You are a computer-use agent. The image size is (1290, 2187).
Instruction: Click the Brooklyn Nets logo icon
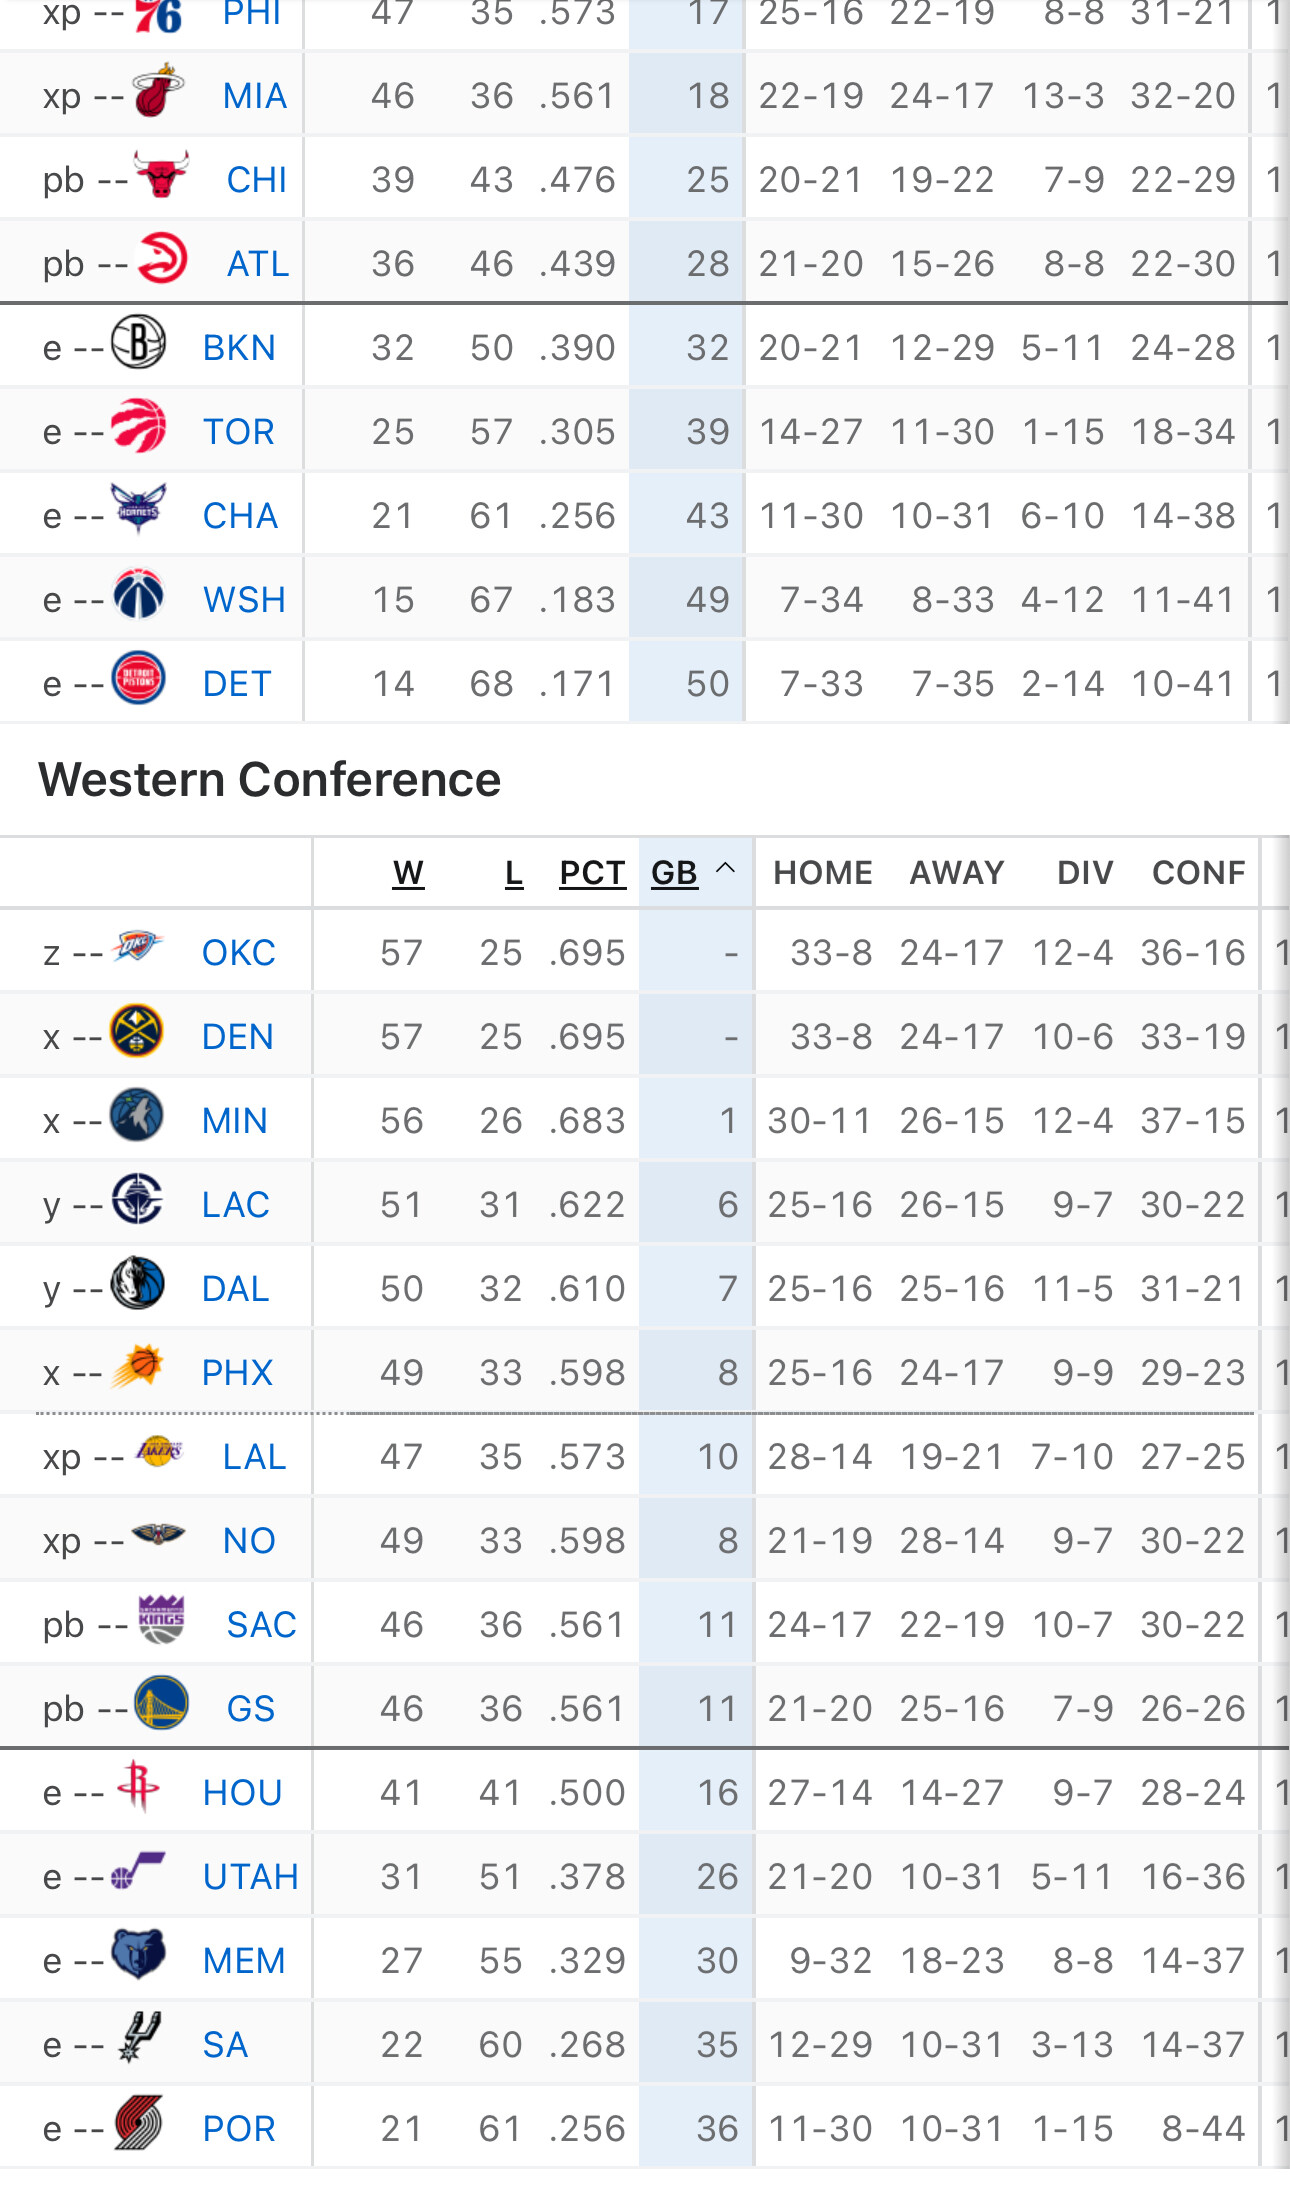(x=138, y=343)
